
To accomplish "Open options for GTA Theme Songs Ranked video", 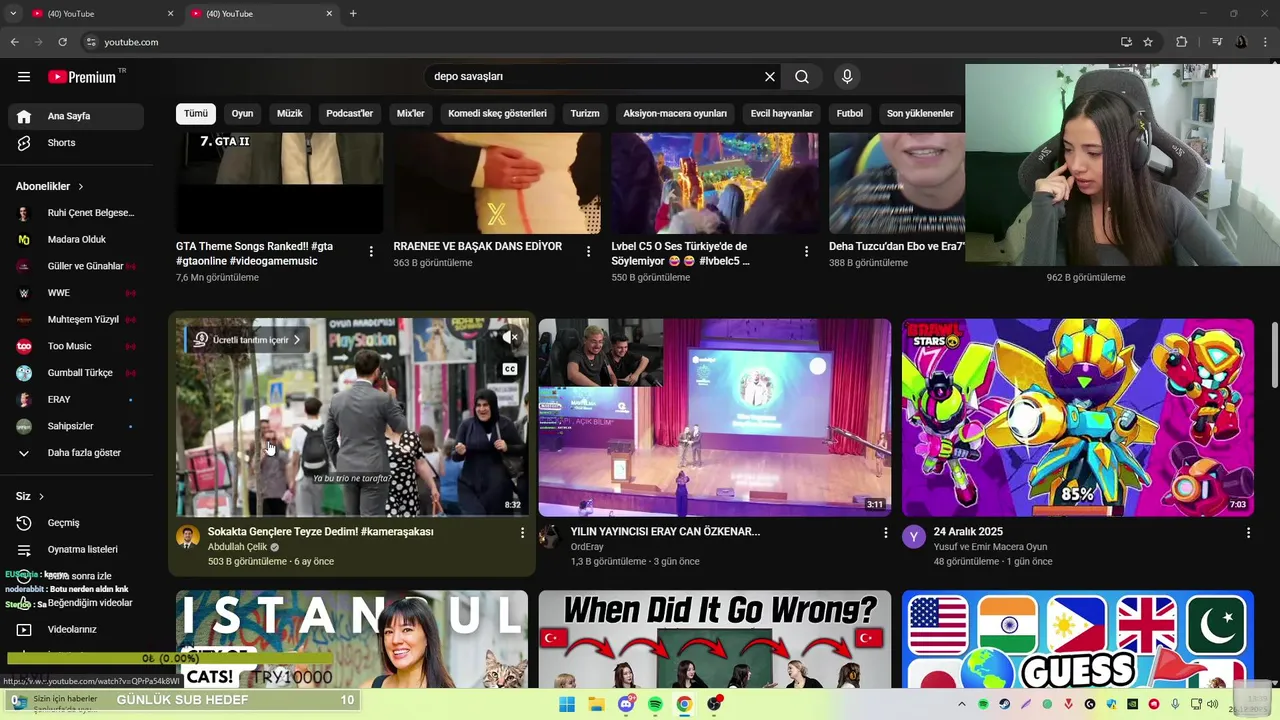I will (x=371, y=252).
